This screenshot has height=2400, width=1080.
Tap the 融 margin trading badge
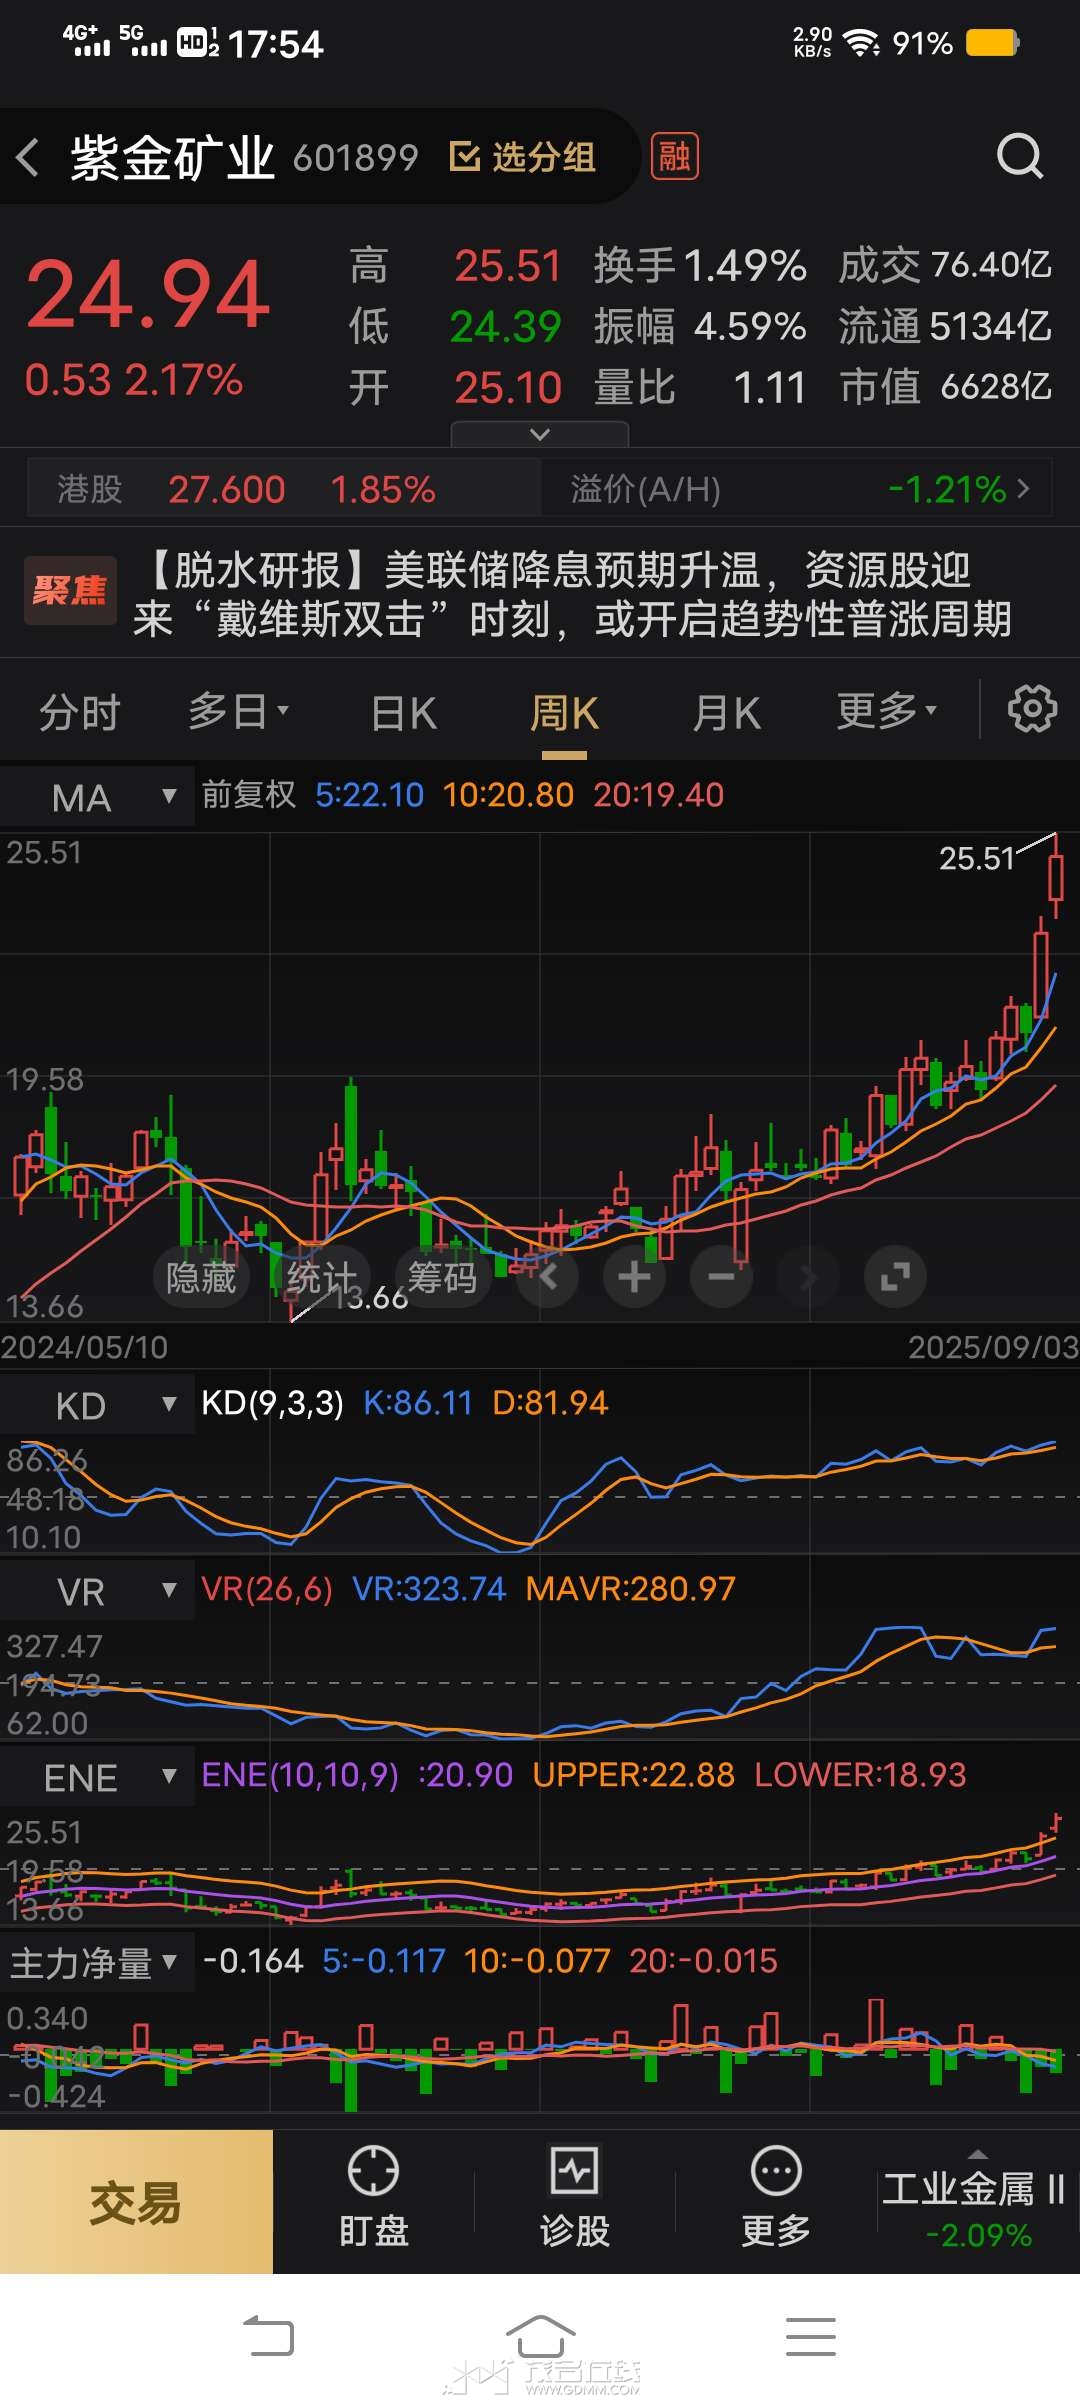[x=674, y=157]
